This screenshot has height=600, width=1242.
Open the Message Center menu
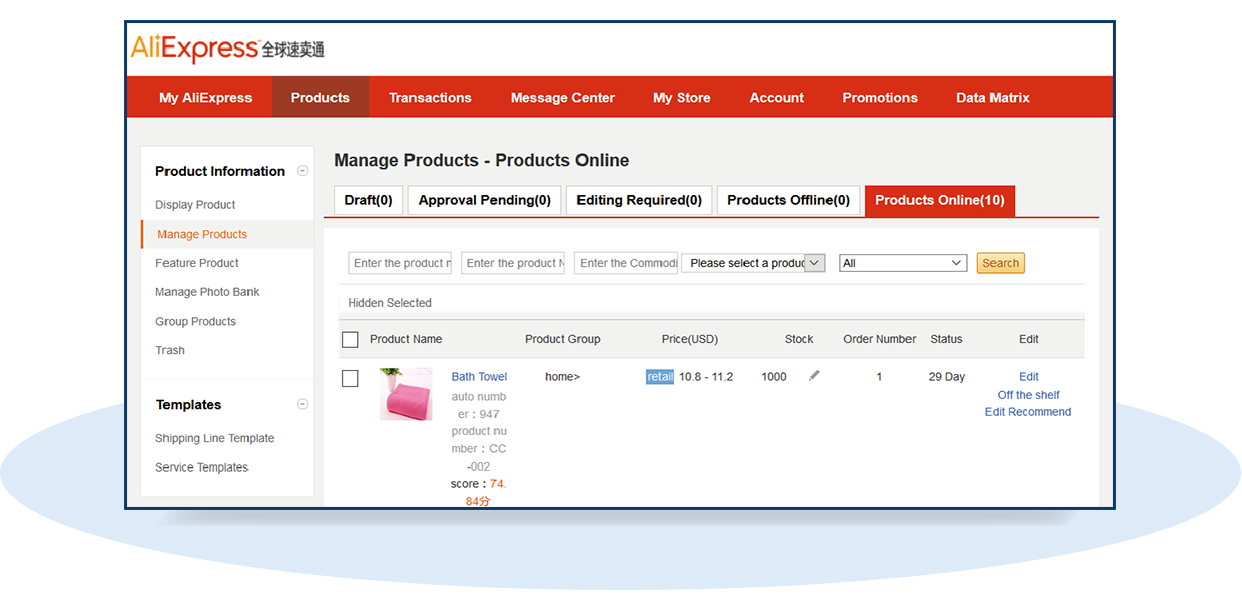click(563, 97)
